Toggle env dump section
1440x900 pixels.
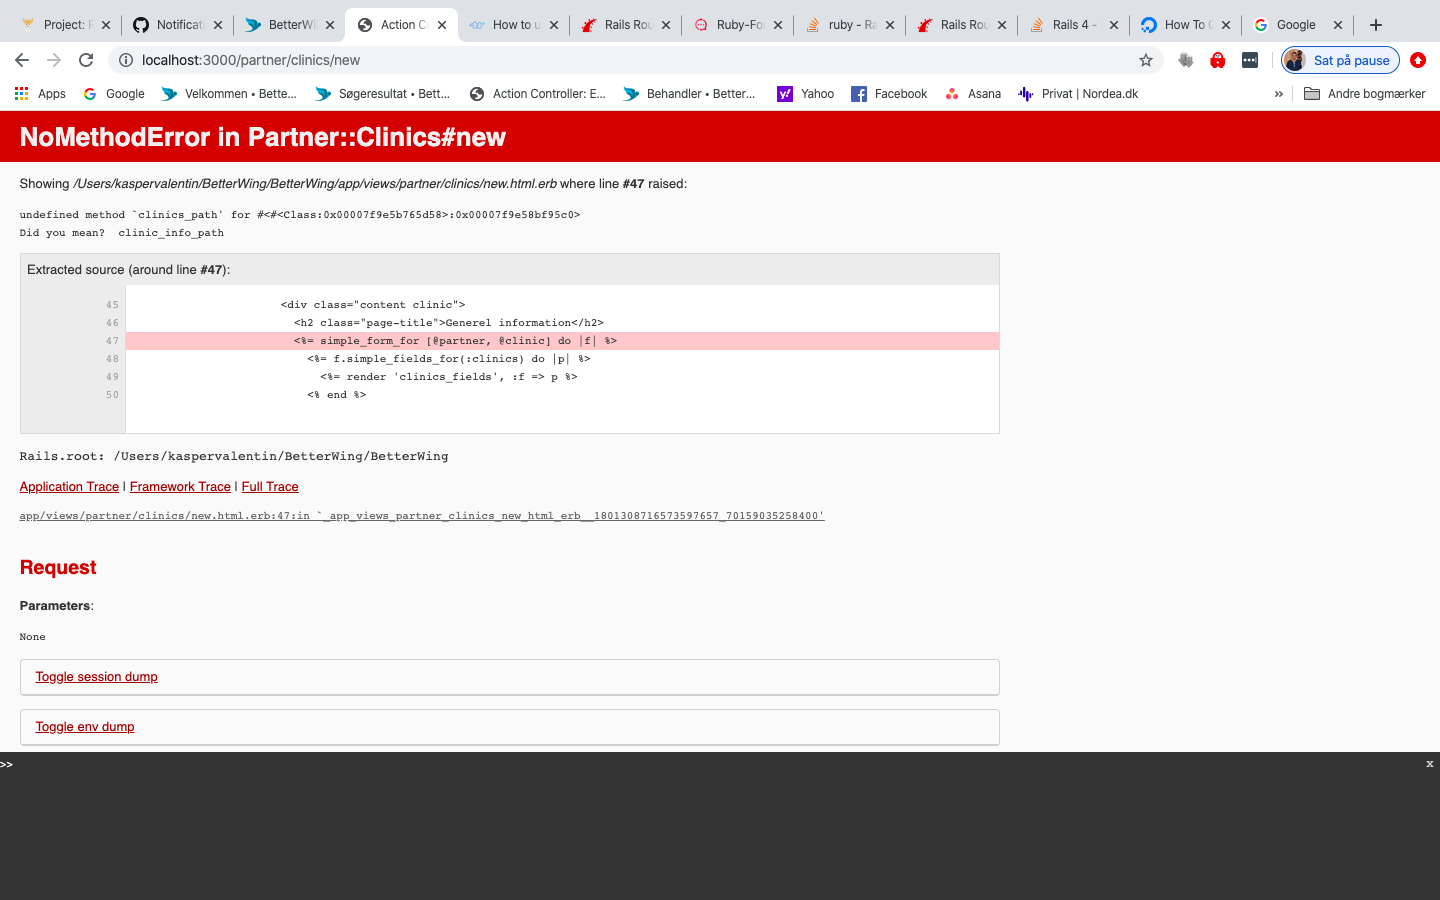(85, 727)
